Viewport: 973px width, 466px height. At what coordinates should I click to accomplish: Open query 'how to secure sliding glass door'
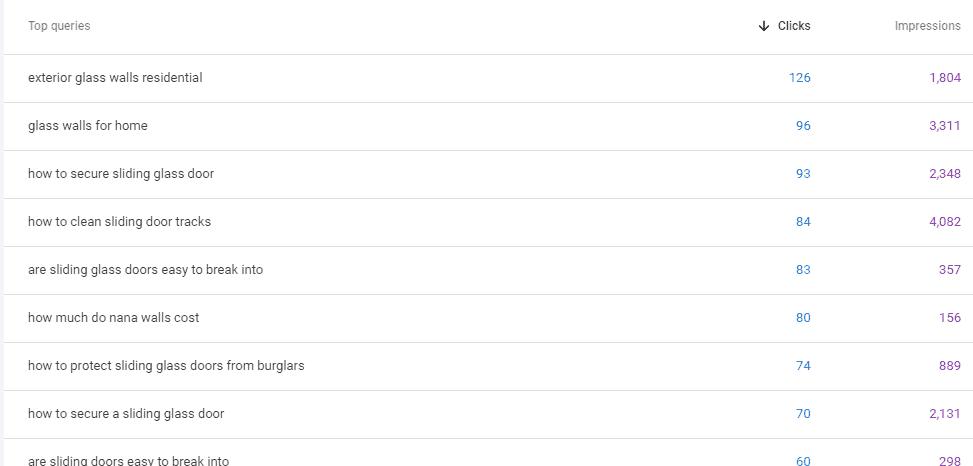(121, 174)
